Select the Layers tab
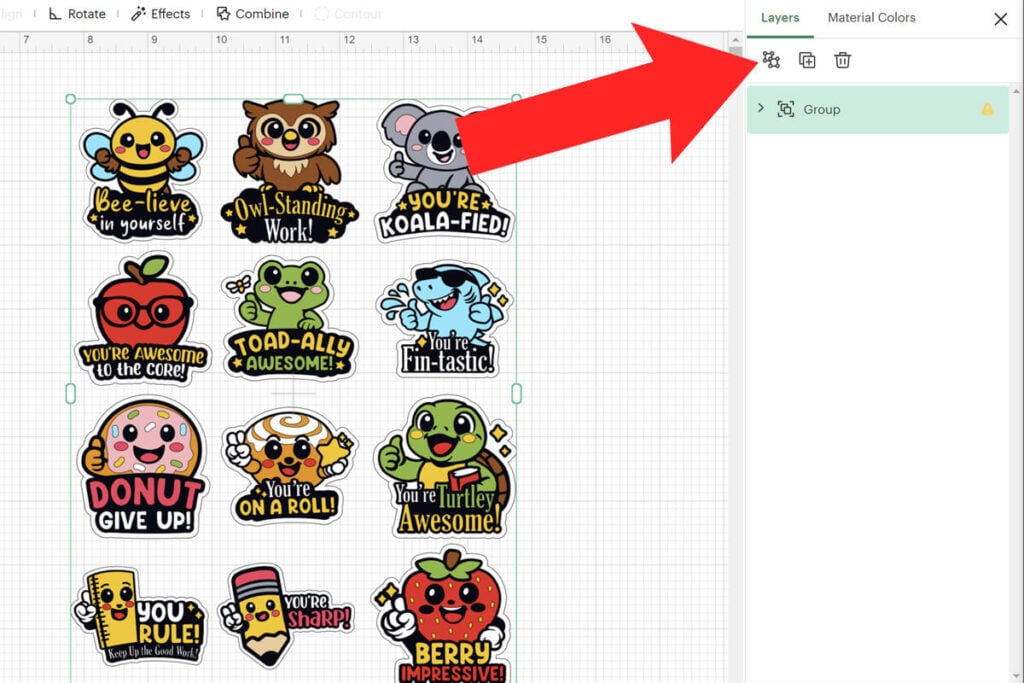The image size is (1024, 683). pyautogui.click(x=780, y=17)
